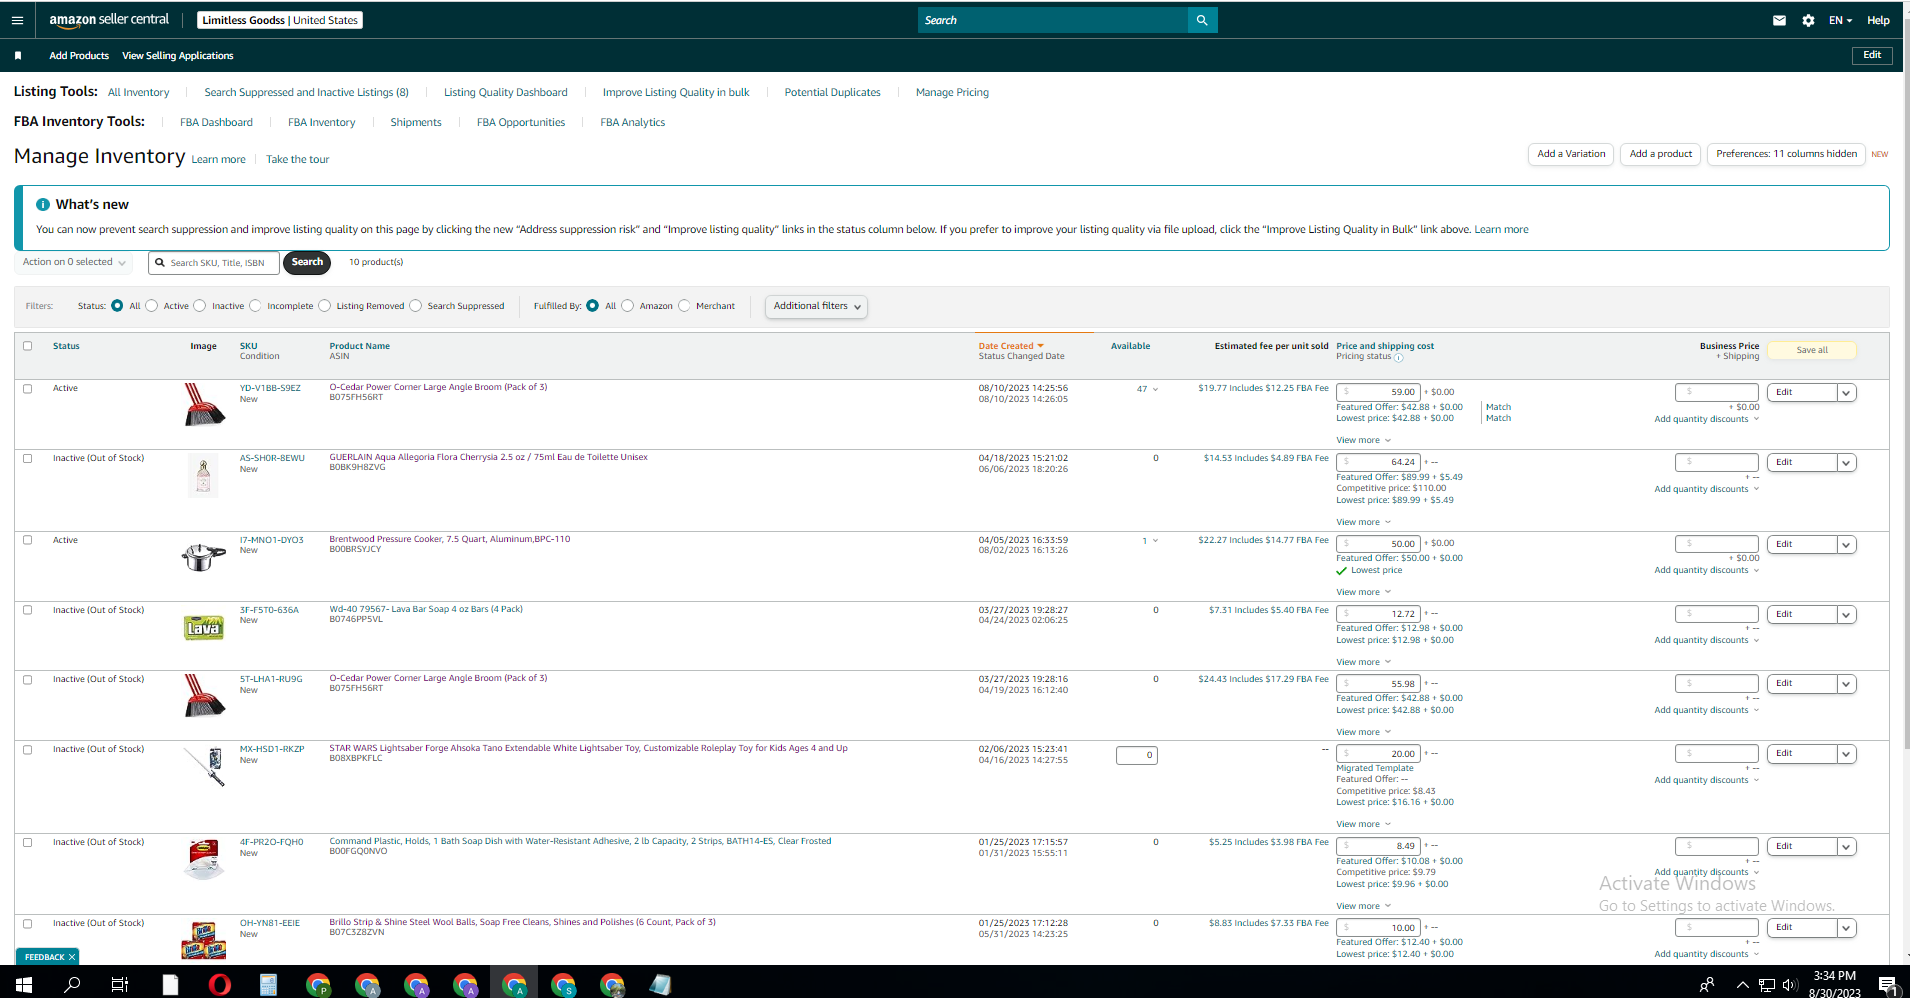Image resolution: width=1910 pixels, height=998 pixels.
Task: Select checkbox for SKU YD-V1BB-S9EZ row
Action: (x=28, y=389)
